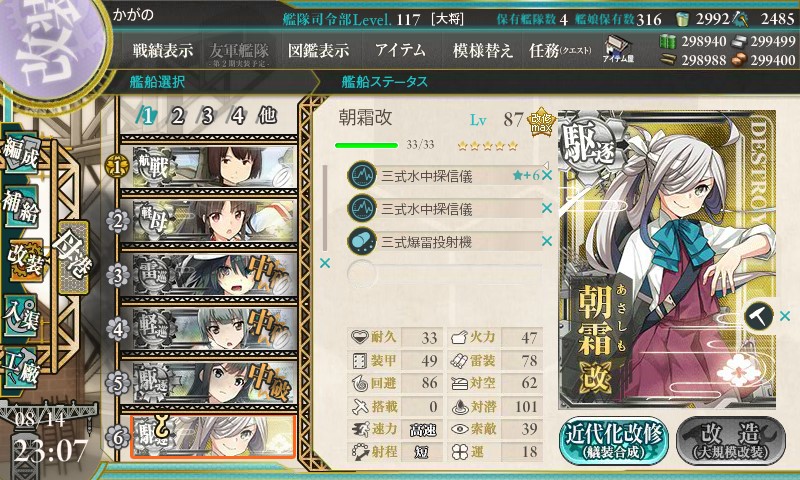The width and height of the screenshot is (800, 480).
Task: Switch to fleet 2 tab
Action: pyautogui.click(x=178, y=117)
